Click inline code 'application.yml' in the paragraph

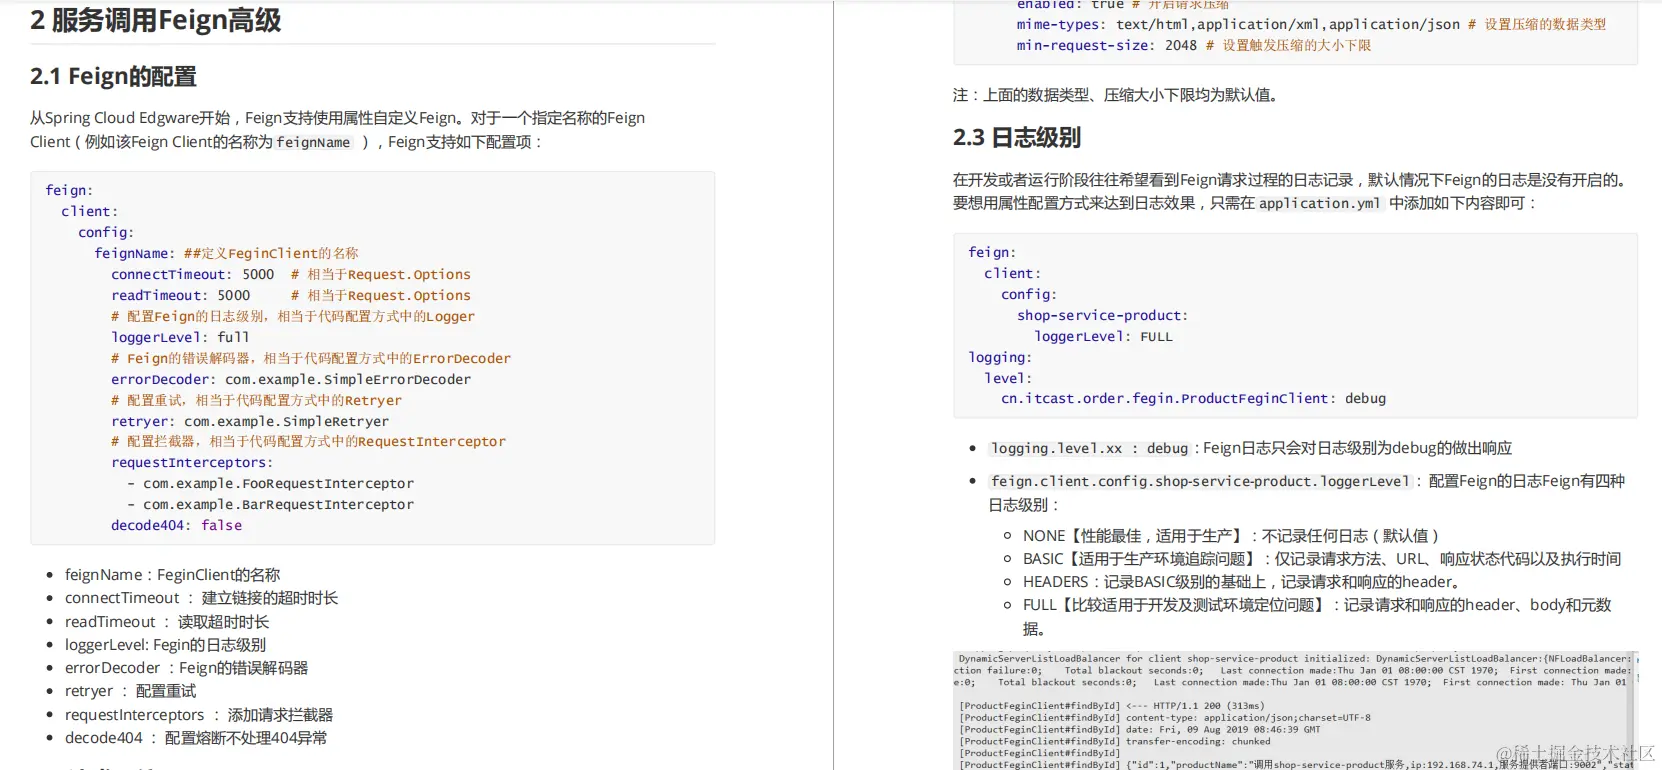(x=1320, y=204)
